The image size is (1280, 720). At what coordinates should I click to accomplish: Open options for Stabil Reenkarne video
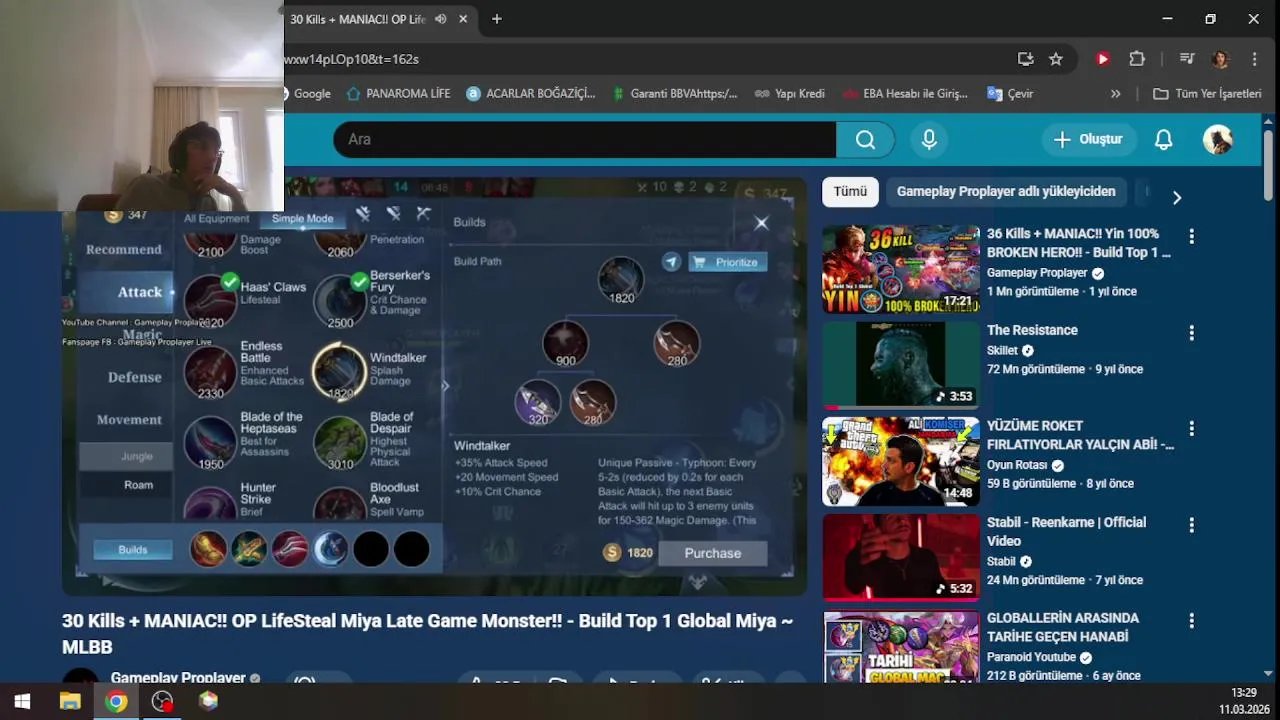point(1191,525)
